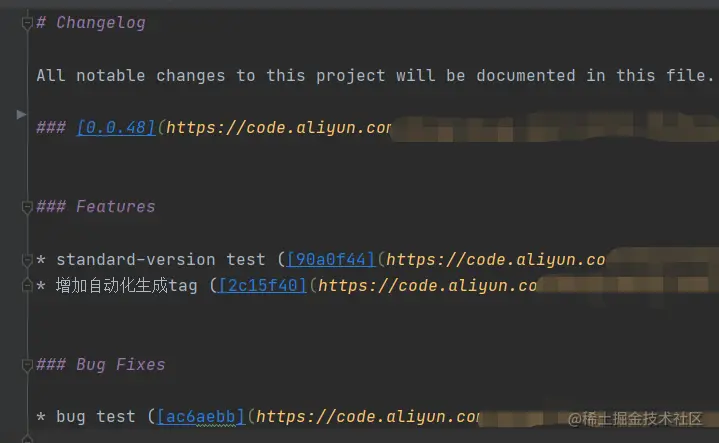
Task: Click the aliyun URL on the 增加自动化生成tag line
Action: pyautogui.click(x=427, y=286)
